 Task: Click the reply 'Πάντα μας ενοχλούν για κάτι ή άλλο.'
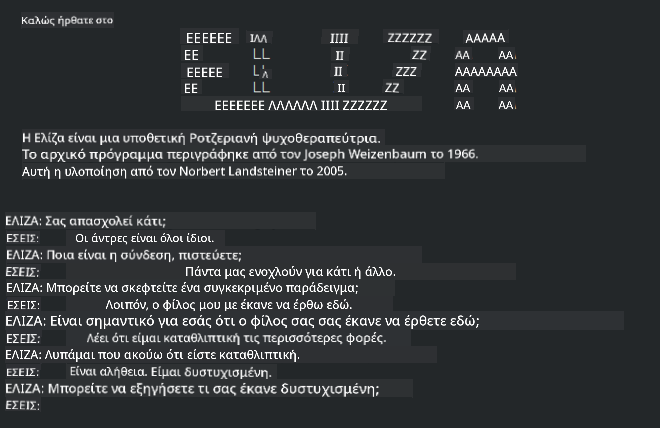pyautogui.click(x=291, y=271)
